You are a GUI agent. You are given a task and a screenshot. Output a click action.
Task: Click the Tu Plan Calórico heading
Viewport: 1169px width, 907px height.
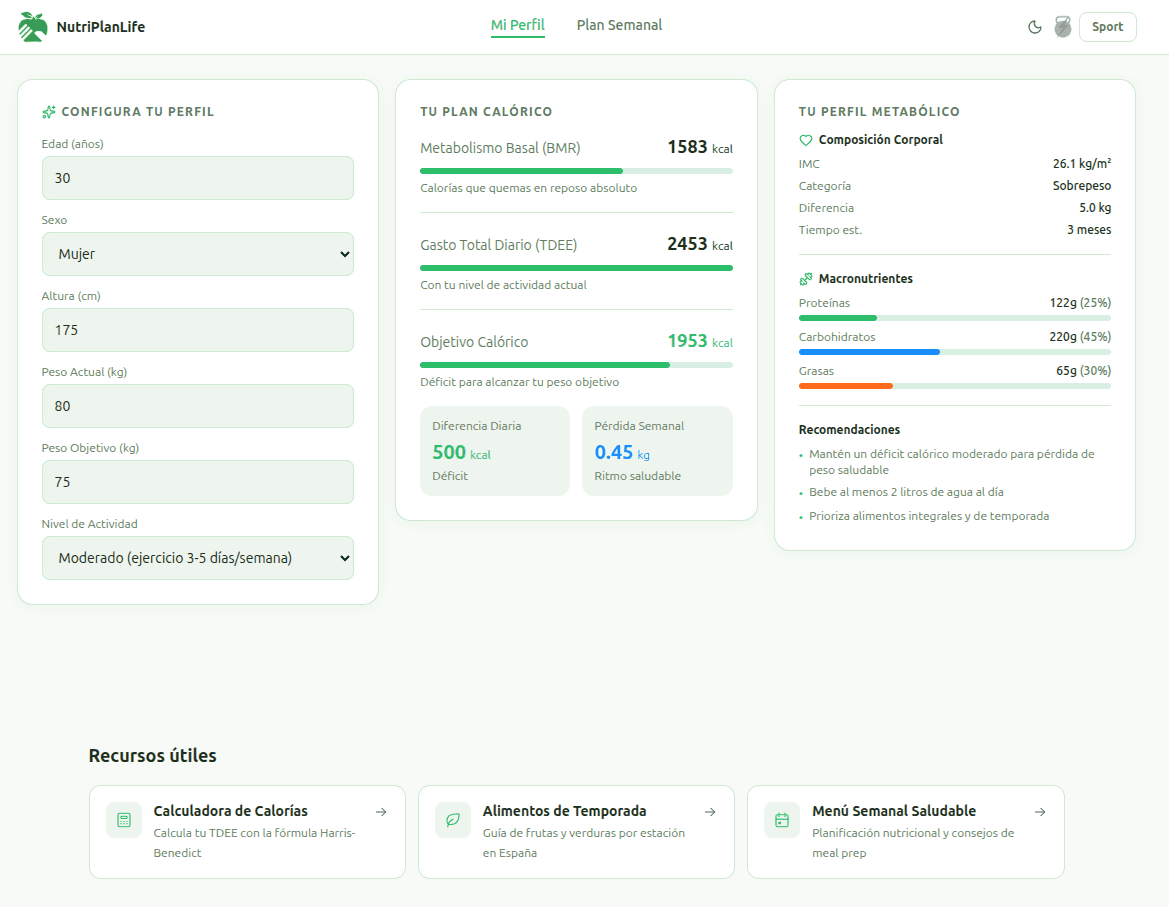(x=486, y=112)
